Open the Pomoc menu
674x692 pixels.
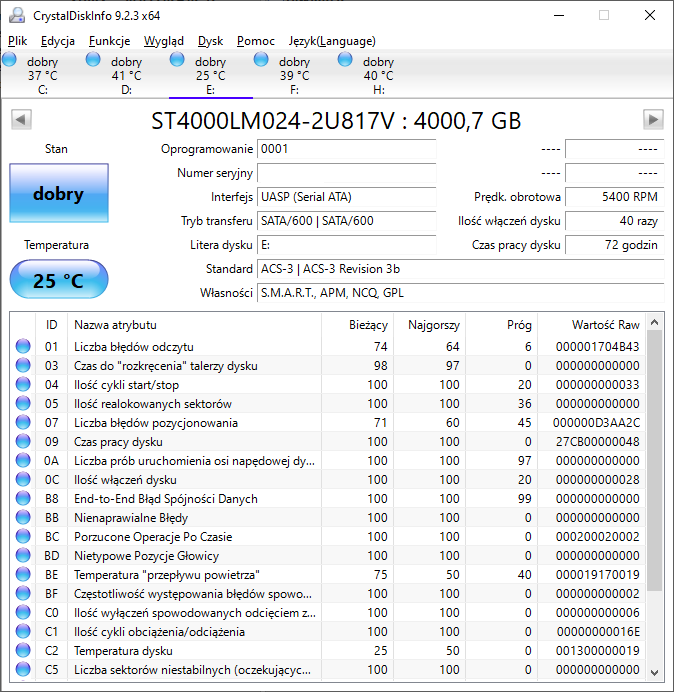(256, 41)
